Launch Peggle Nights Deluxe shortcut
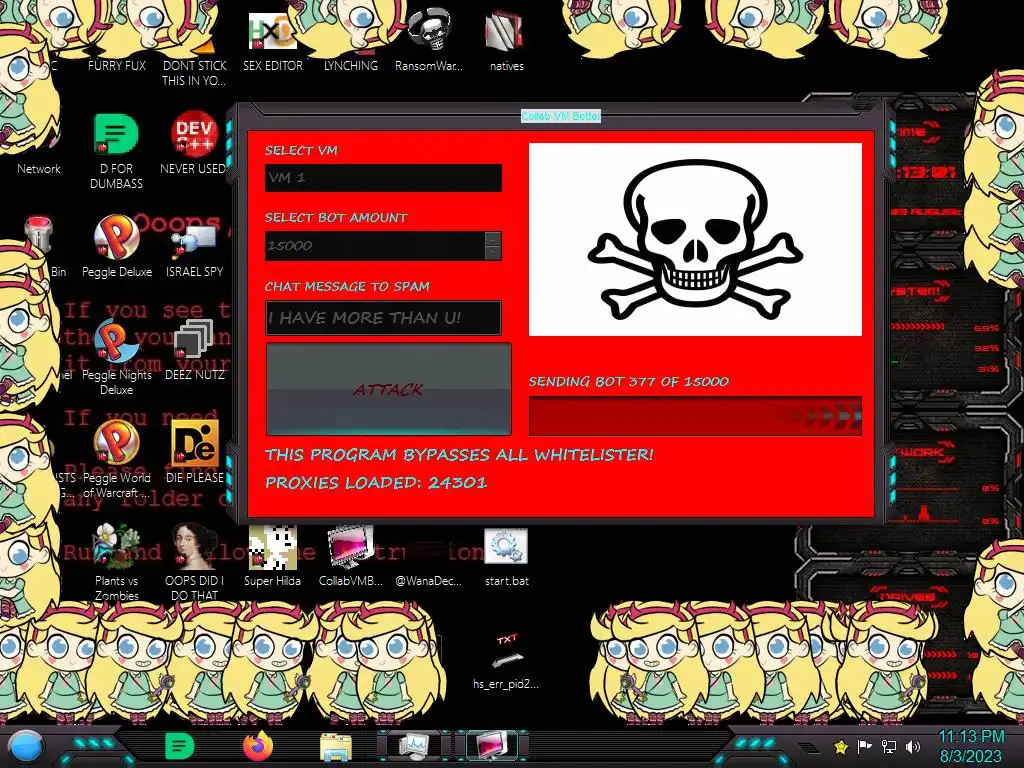This screenshot has width=1024, height=768. pyautogui.click(x=116, y=341)
